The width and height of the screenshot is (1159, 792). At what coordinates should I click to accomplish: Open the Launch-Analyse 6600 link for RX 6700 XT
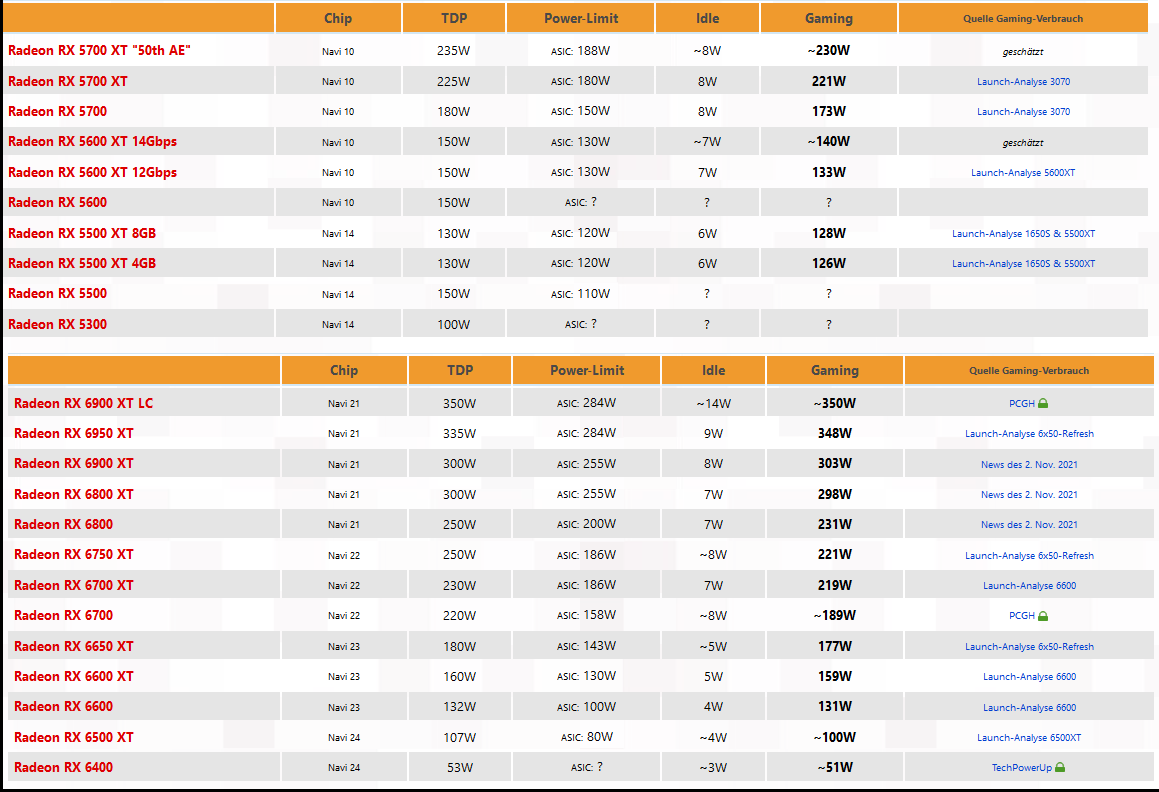pyautogui.click(x=1029, y=586)
